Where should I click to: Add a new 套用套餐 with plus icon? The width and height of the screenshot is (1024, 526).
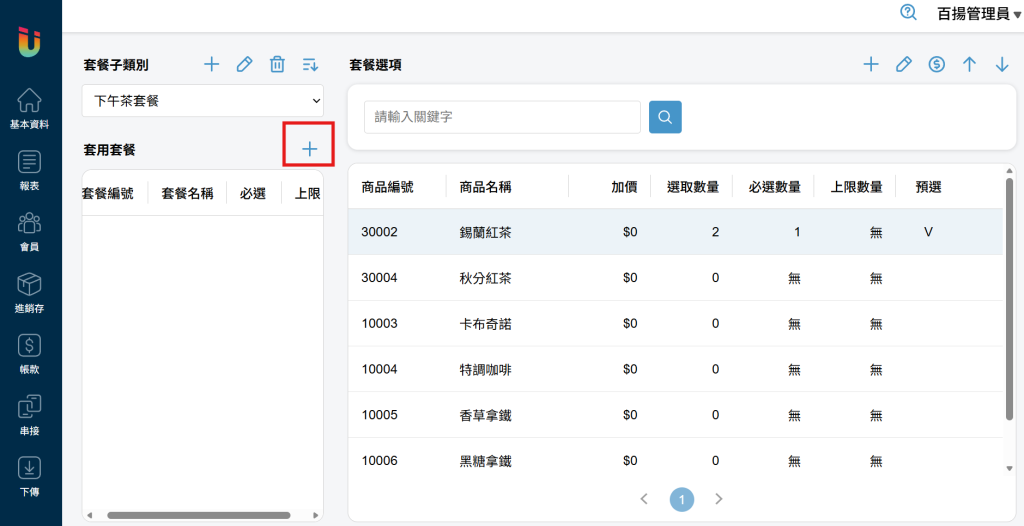(309, 149)
